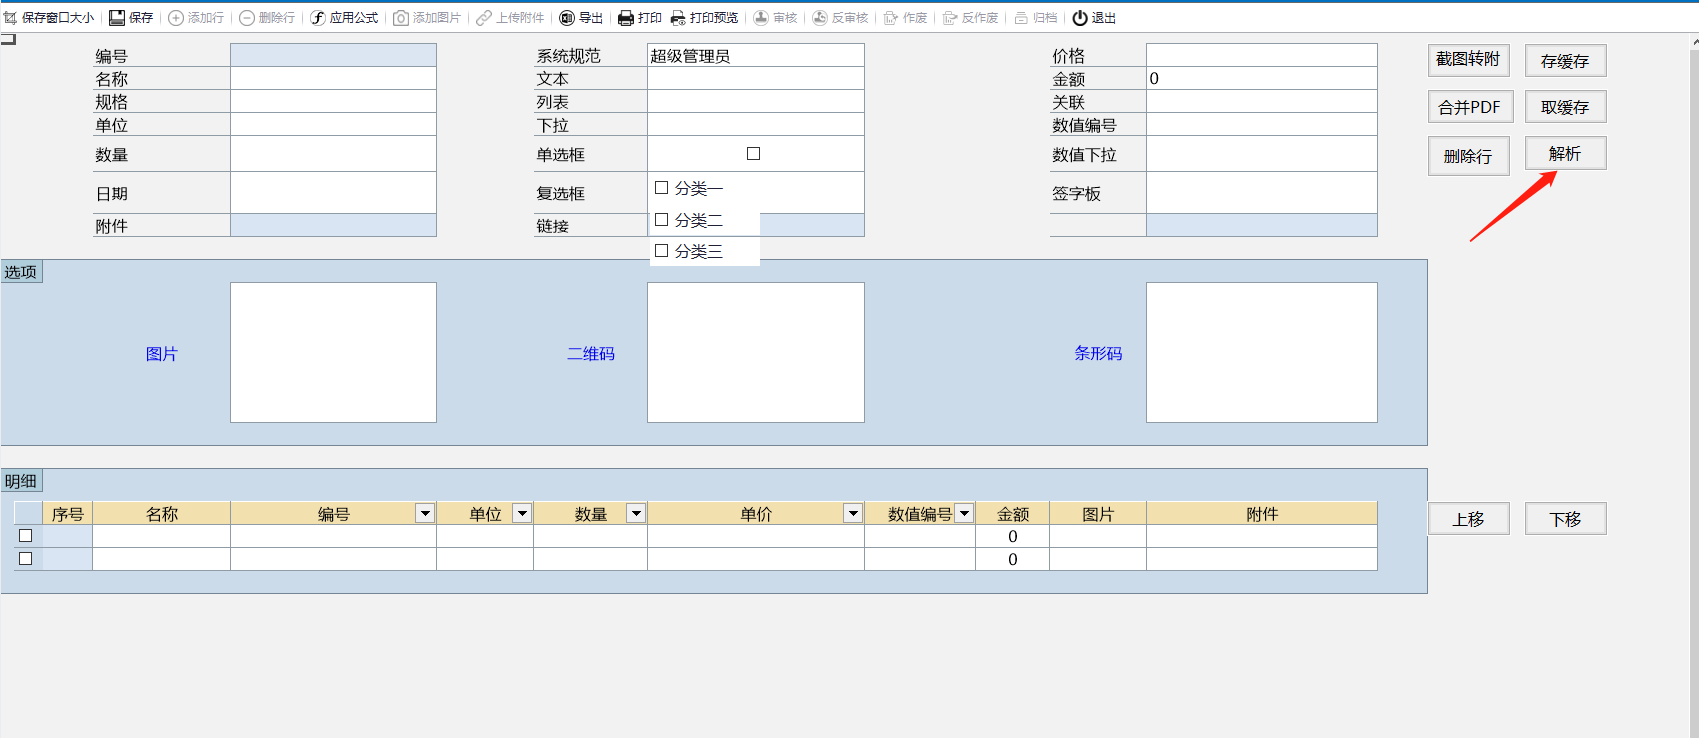Select the 明细 tab
This screenshot has width=1699, height=738.
21,481
